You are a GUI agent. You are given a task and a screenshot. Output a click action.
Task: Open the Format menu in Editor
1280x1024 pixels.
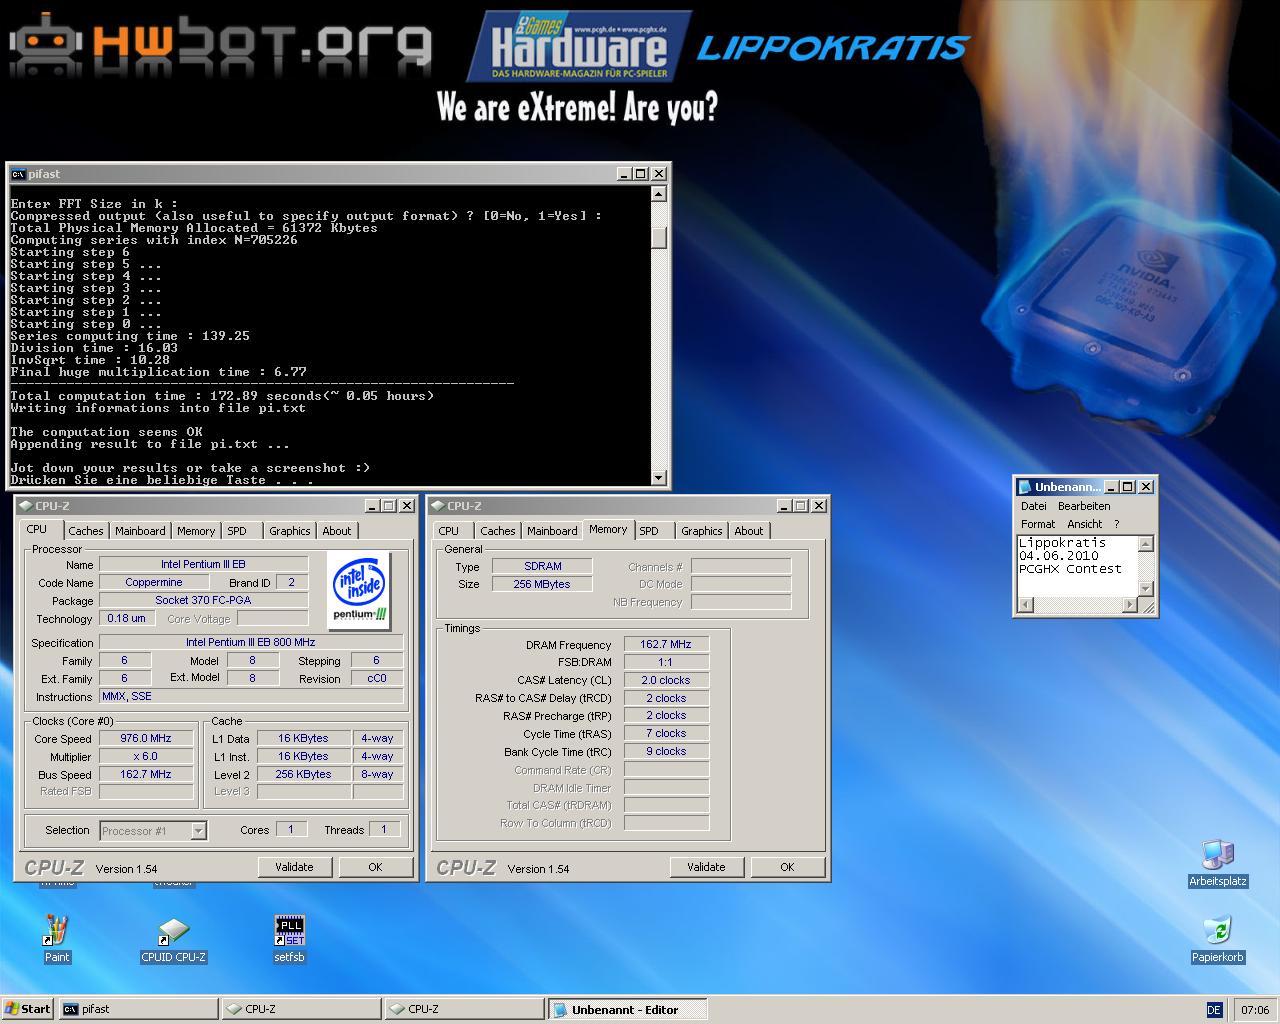1038,524
